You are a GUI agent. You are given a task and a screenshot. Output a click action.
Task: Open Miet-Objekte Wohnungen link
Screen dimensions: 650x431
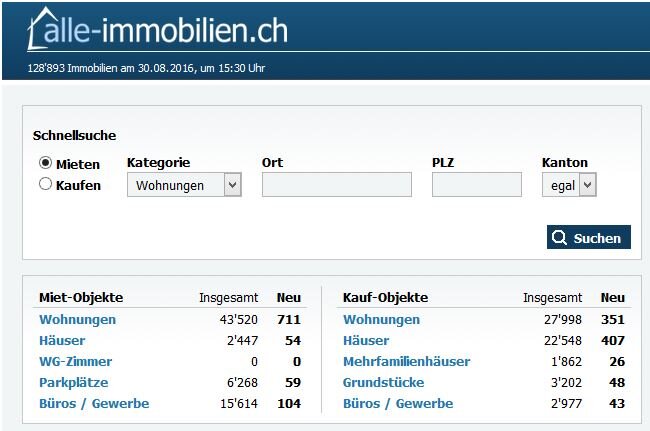(x=77, y=320)
